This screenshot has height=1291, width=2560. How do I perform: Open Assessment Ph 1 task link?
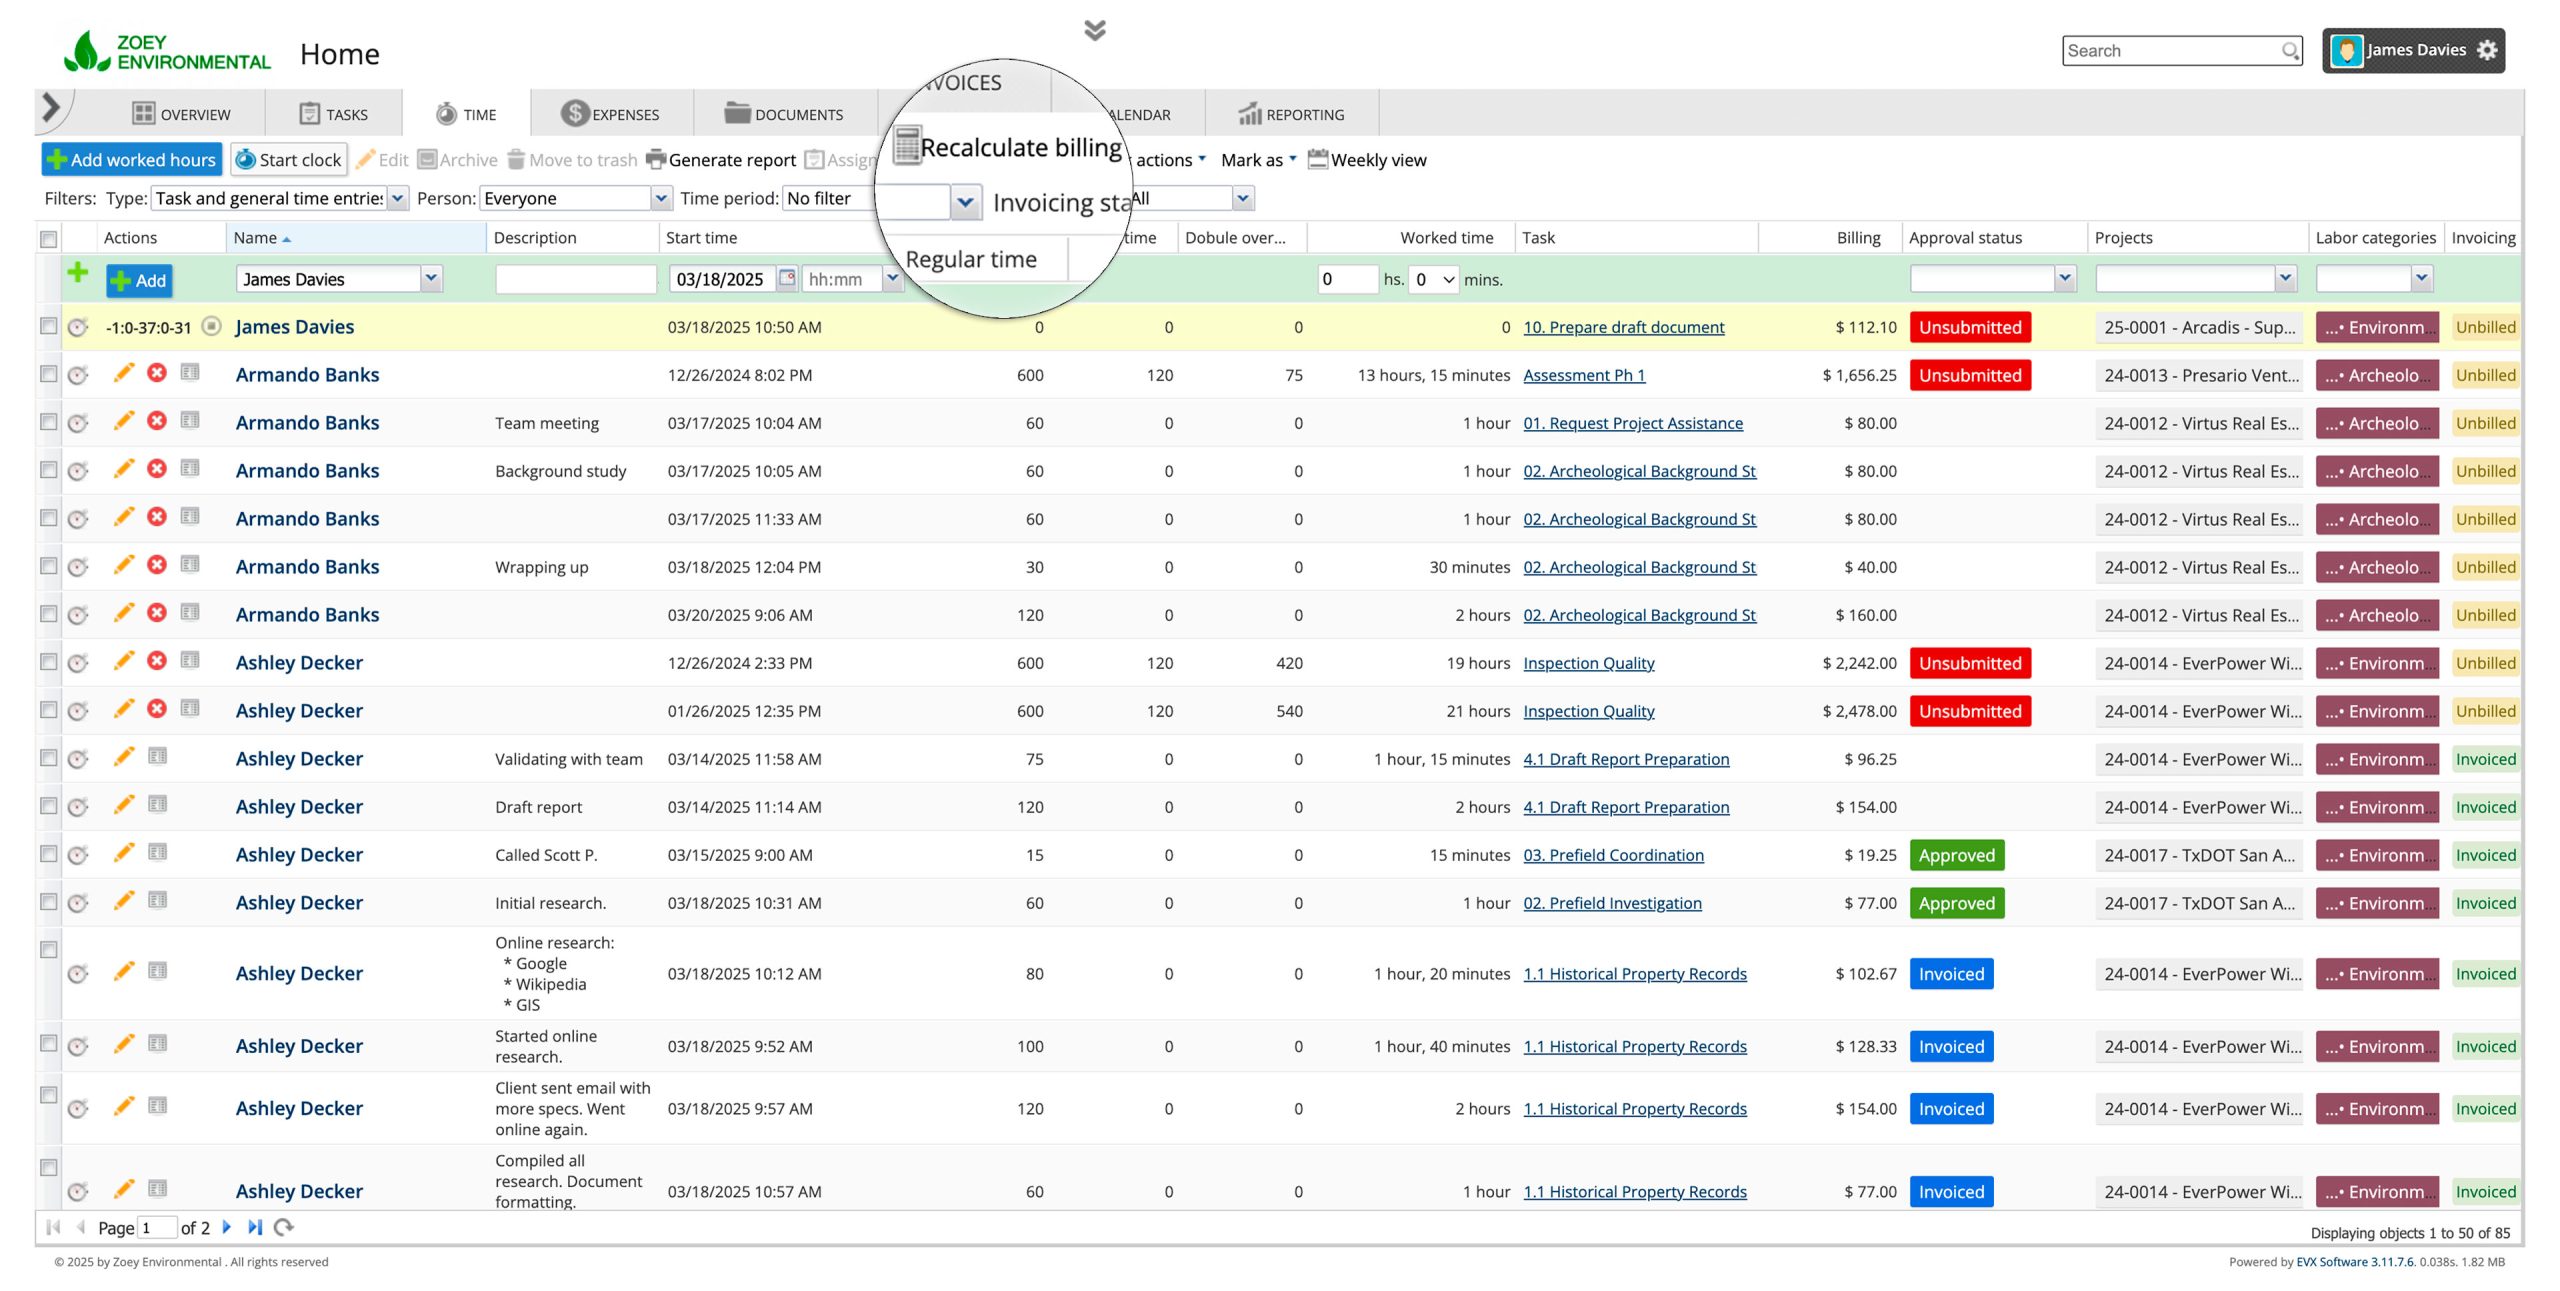[1583, 375]
